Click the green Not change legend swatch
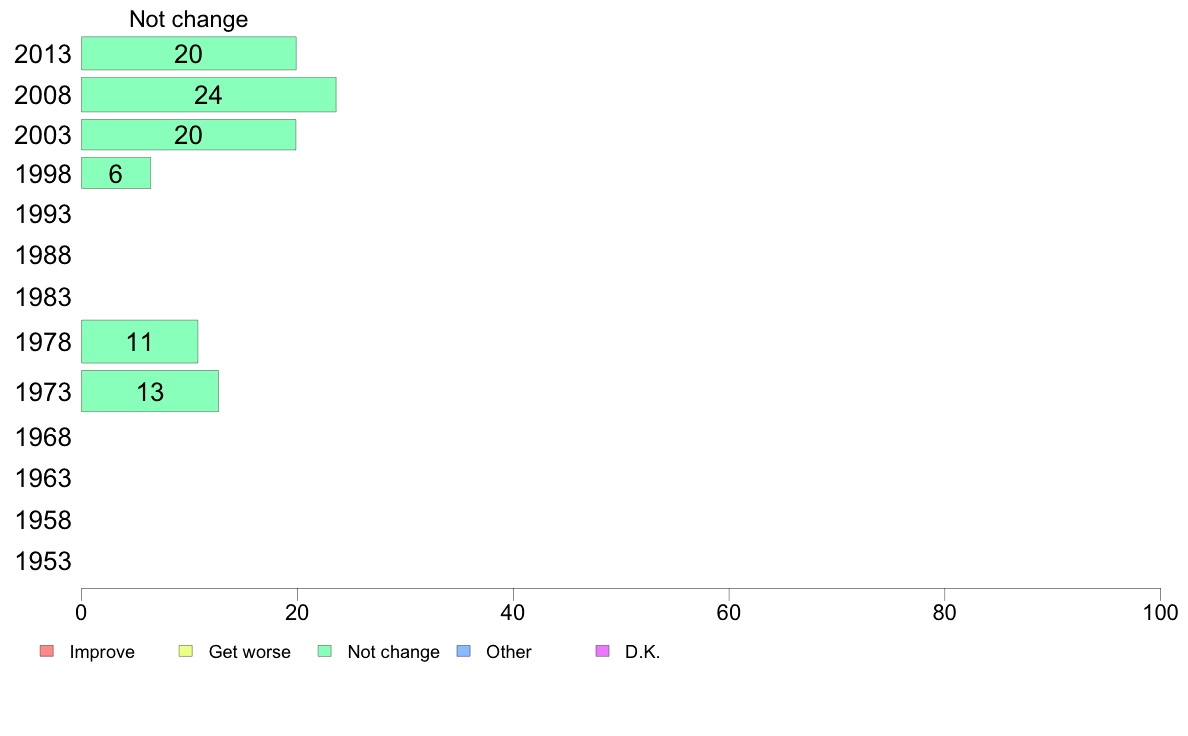Image resolution: width=1188 pixels, height=736 pixels. click(325, 651)
